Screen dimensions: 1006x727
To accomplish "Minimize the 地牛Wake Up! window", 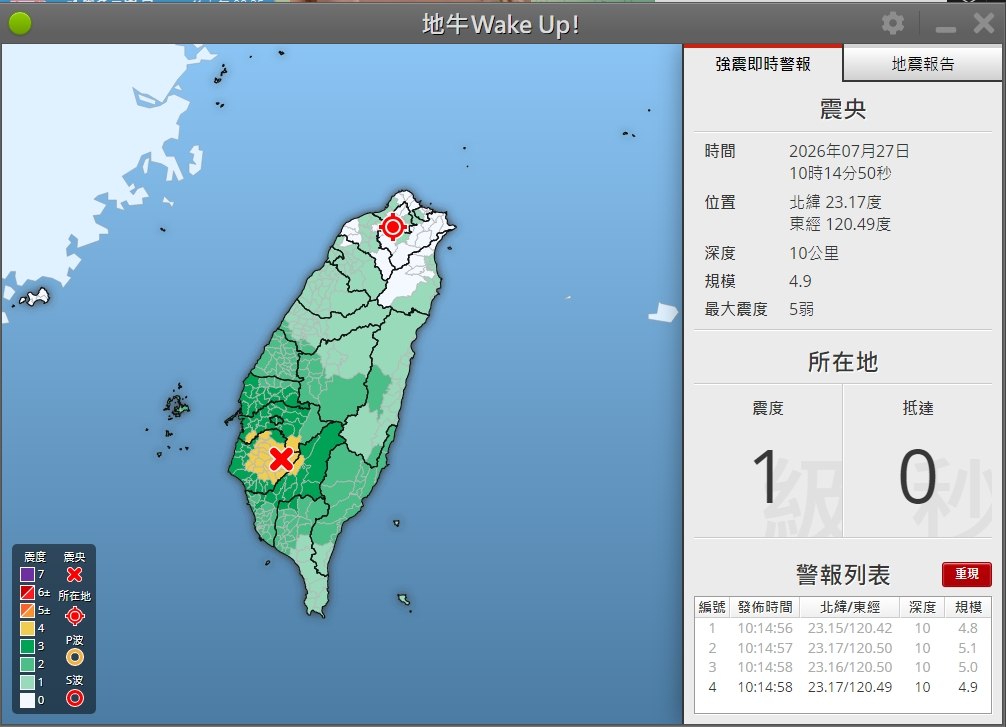I will (x=946, y=29).
